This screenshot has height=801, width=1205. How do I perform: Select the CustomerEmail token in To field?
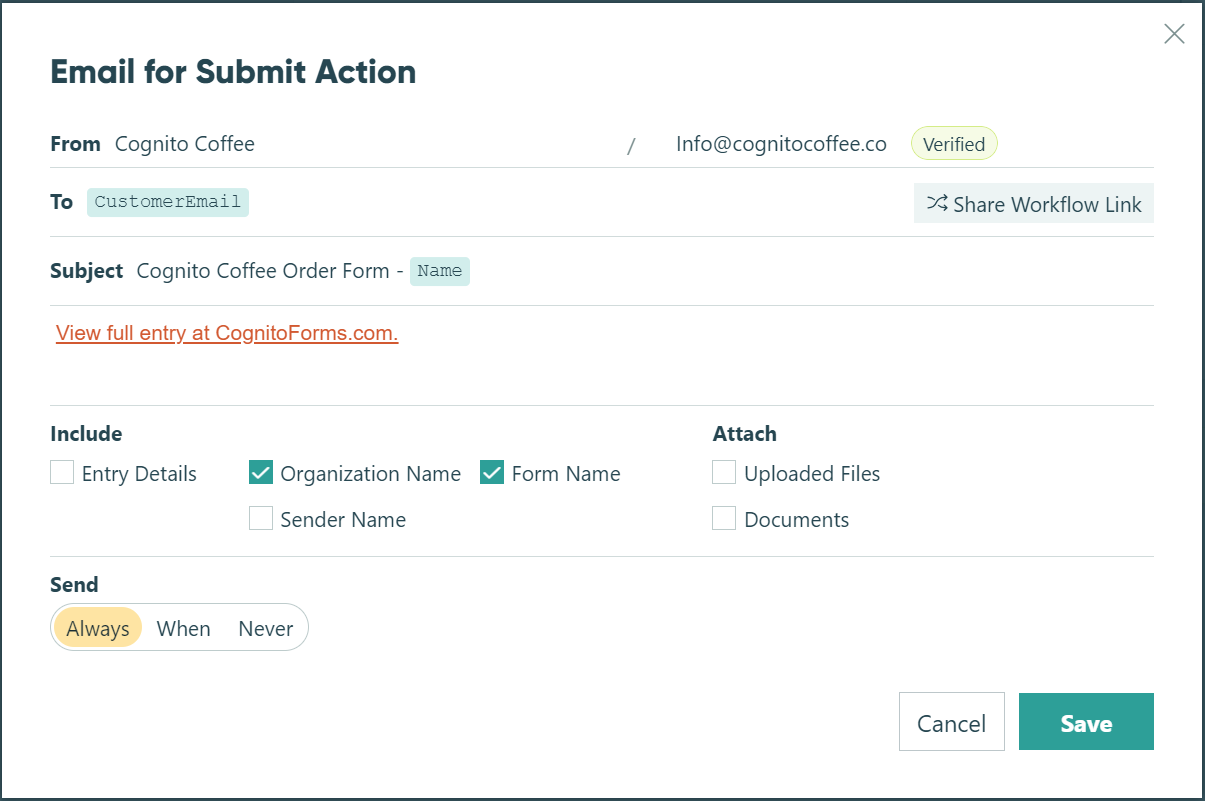(x=168, y=202)
